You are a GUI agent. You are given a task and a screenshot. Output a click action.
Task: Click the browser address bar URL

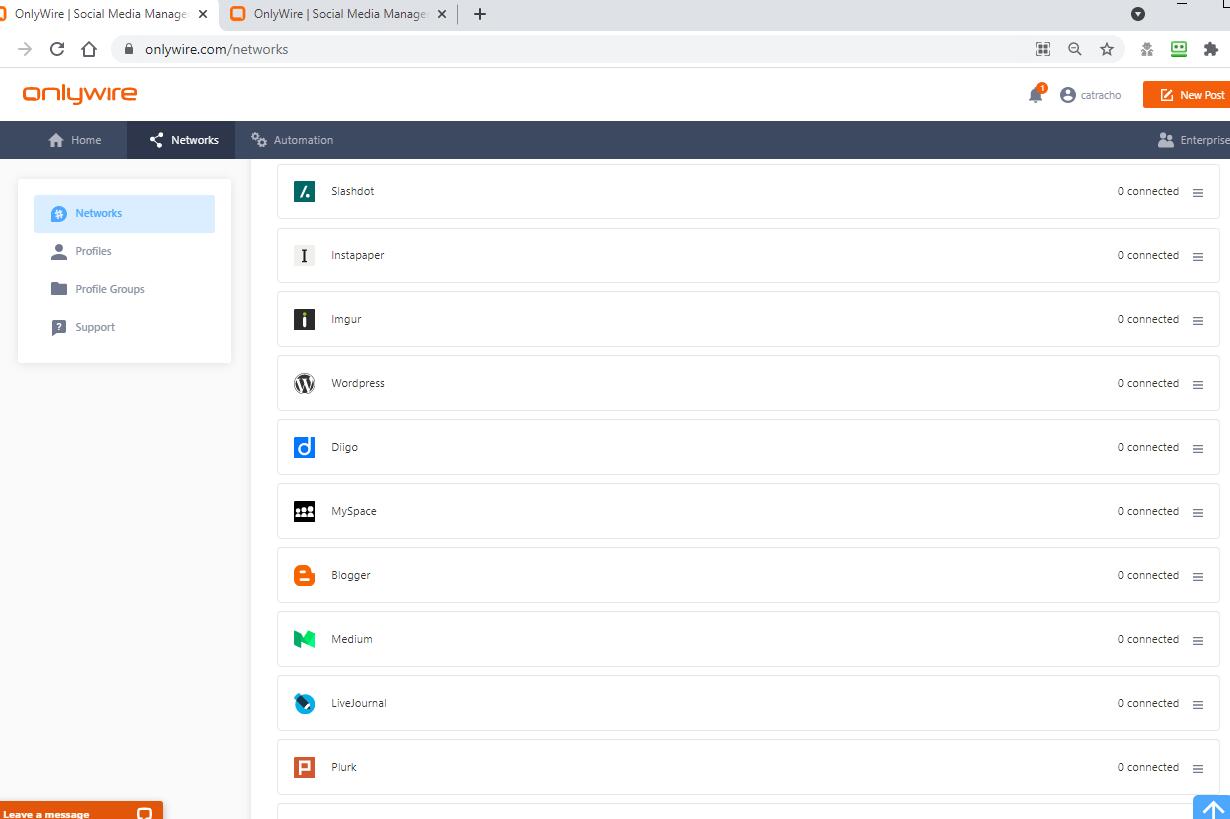[216, 49]
